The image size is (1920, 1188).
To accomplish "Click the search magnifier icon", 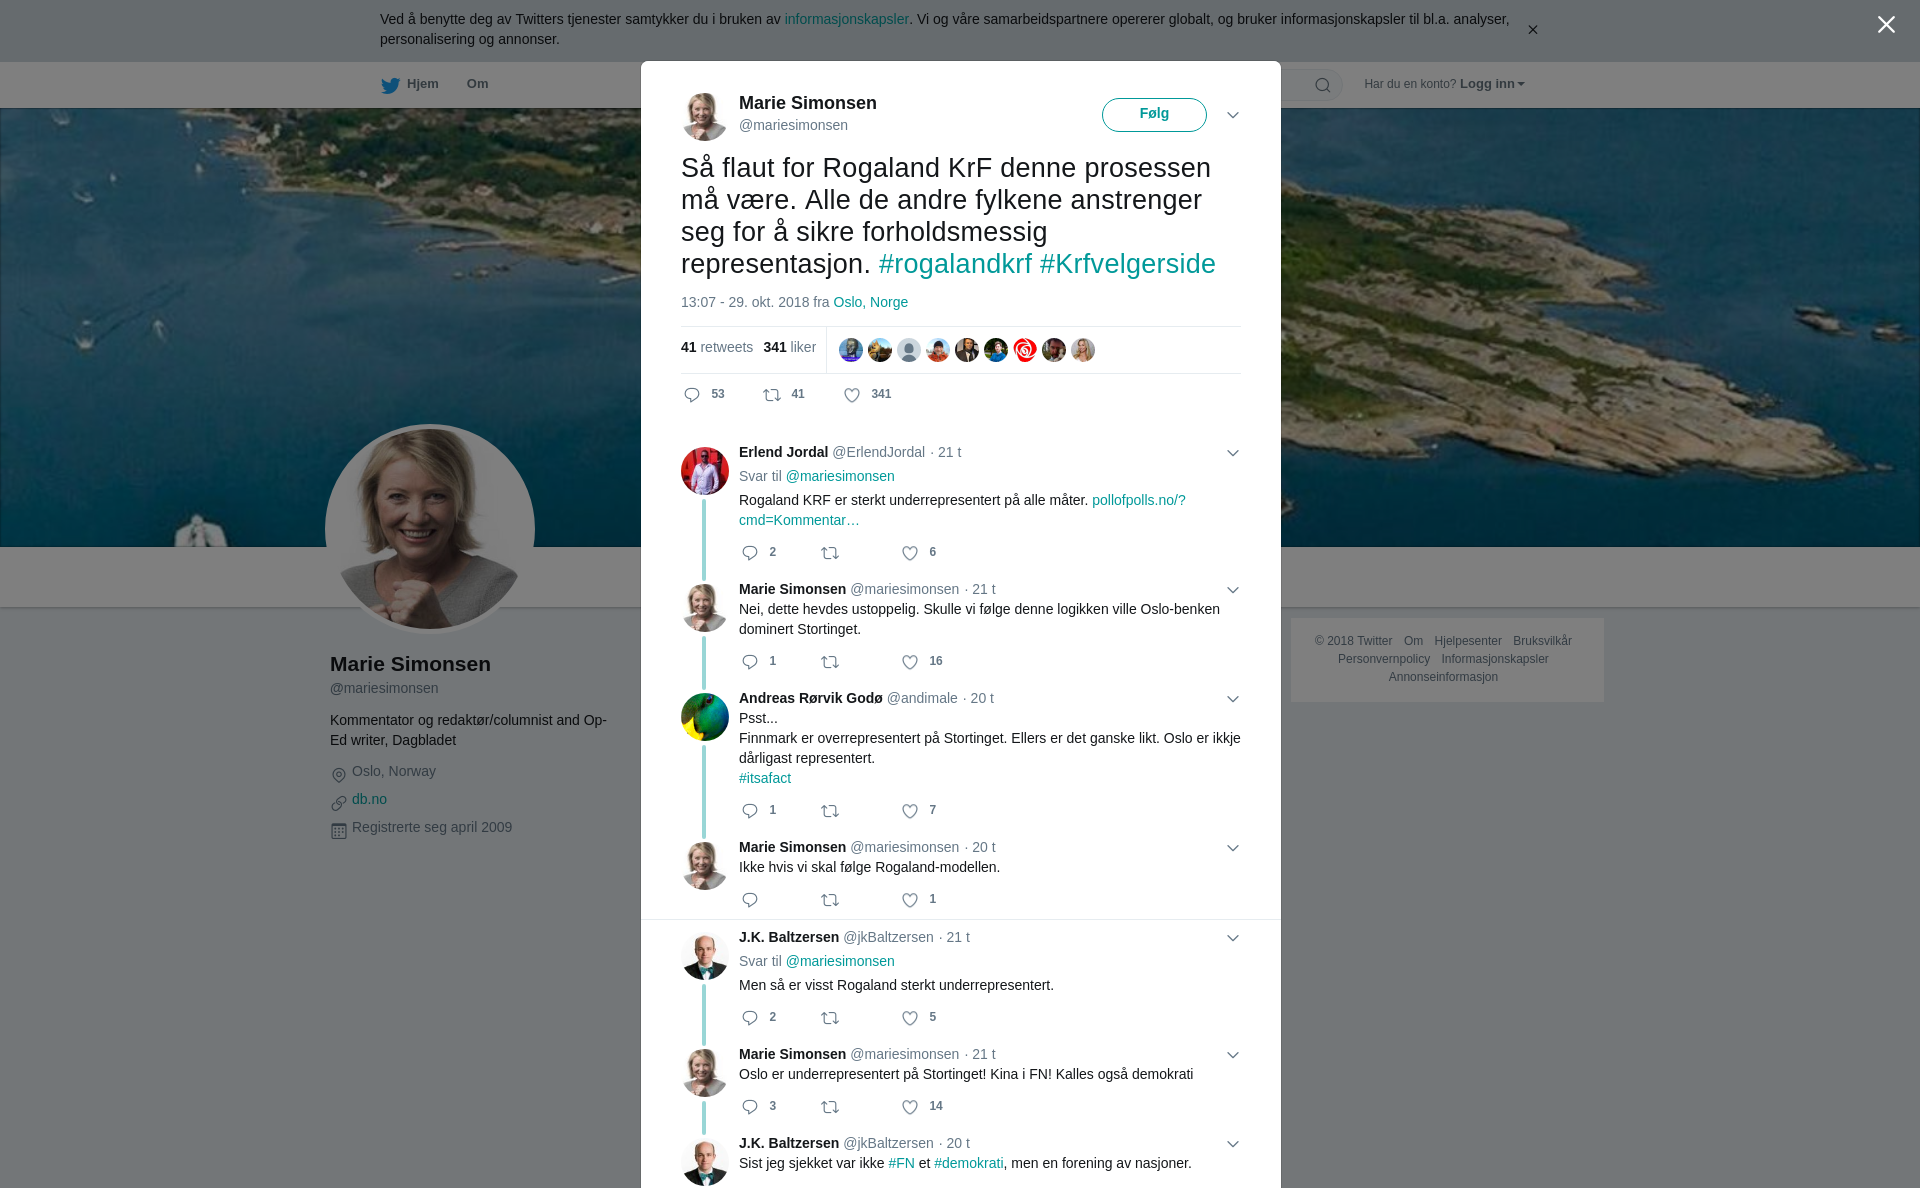I will (x=1323, y=85).
